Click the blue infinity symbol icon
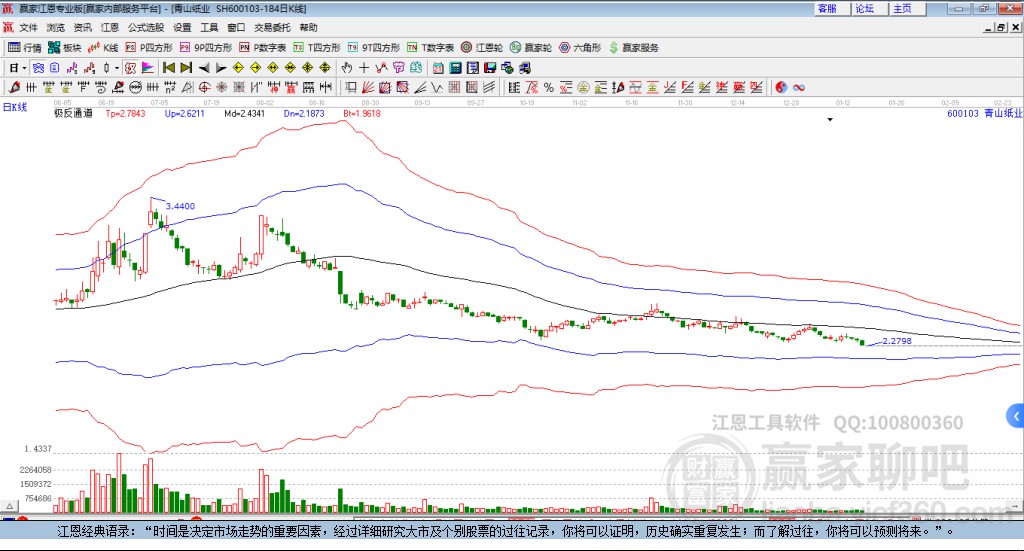Screen dimensions: 1024x551 (x=798, y=87)
